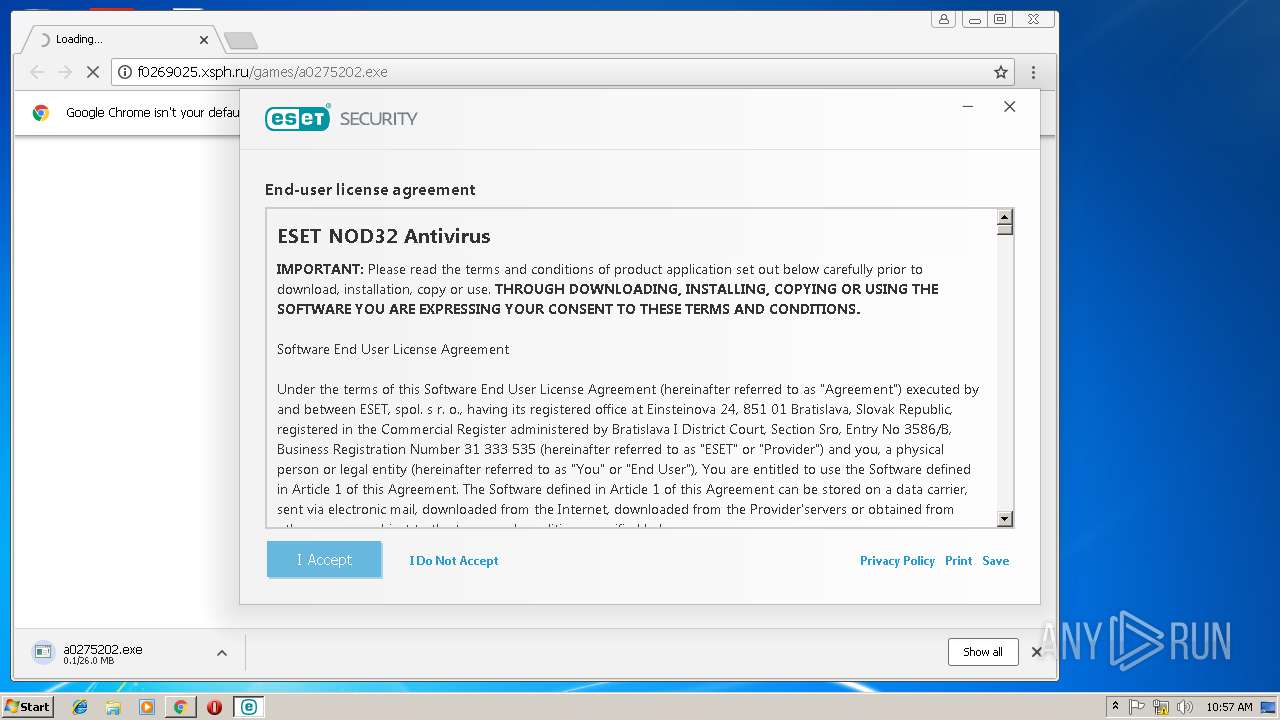
Task: Click the network tray icon
Action: pyautogui.click(x=1161, y=707)
